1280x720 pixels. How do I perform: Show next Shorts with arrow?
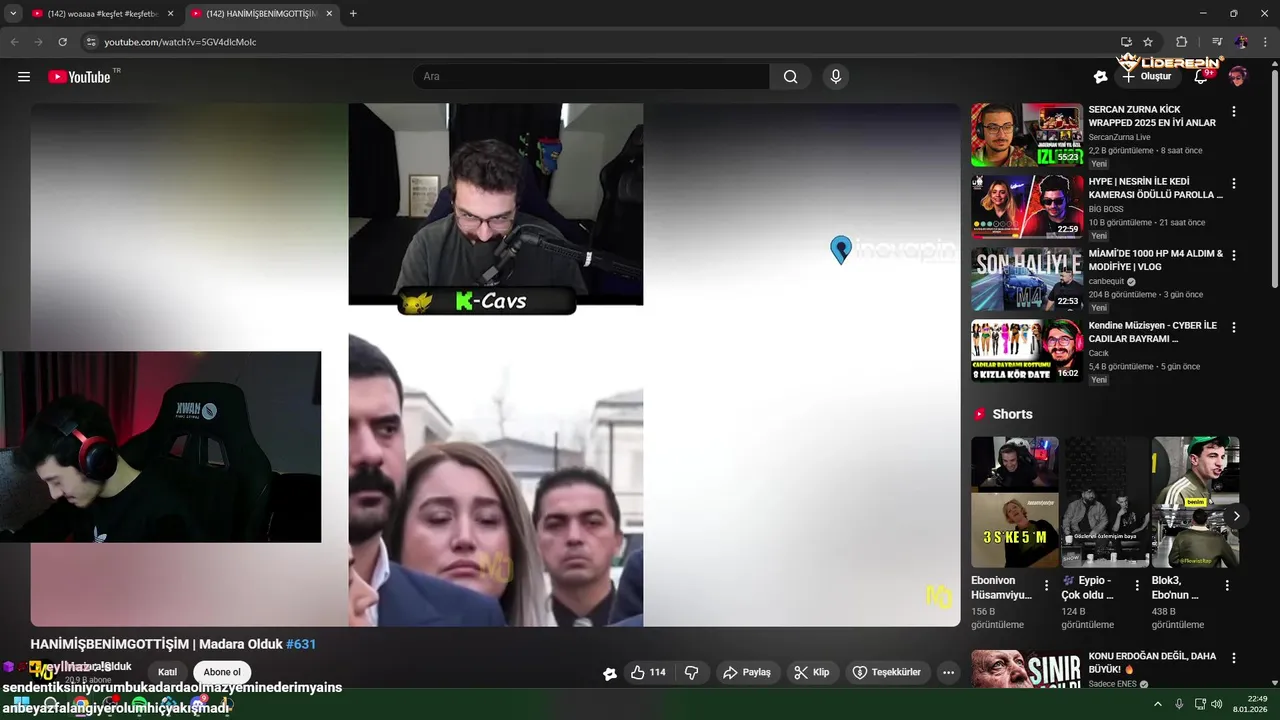[1236, 516]
